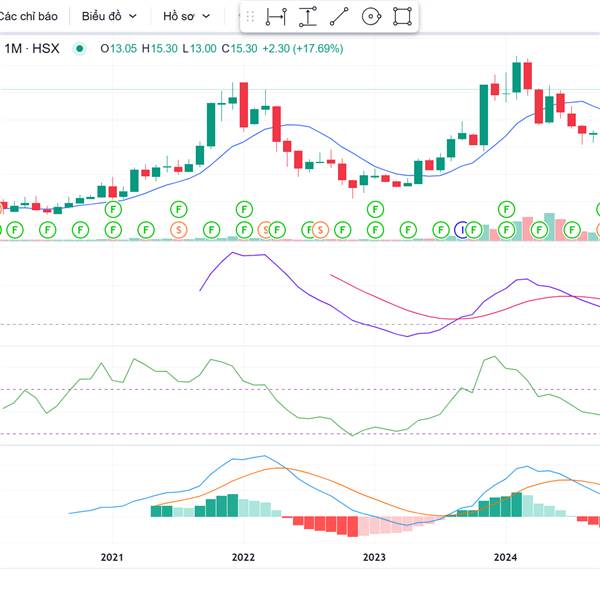Select the rectangle drawing tool

[x=403, y=16]
